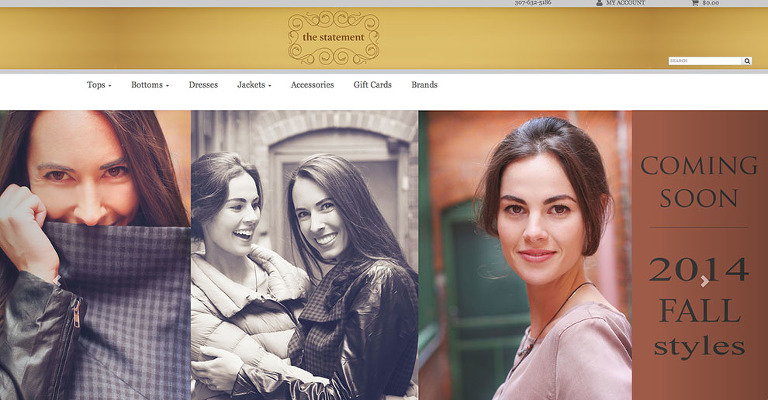Focus the Search input field

pyautogui.click(x=705, y=61)
